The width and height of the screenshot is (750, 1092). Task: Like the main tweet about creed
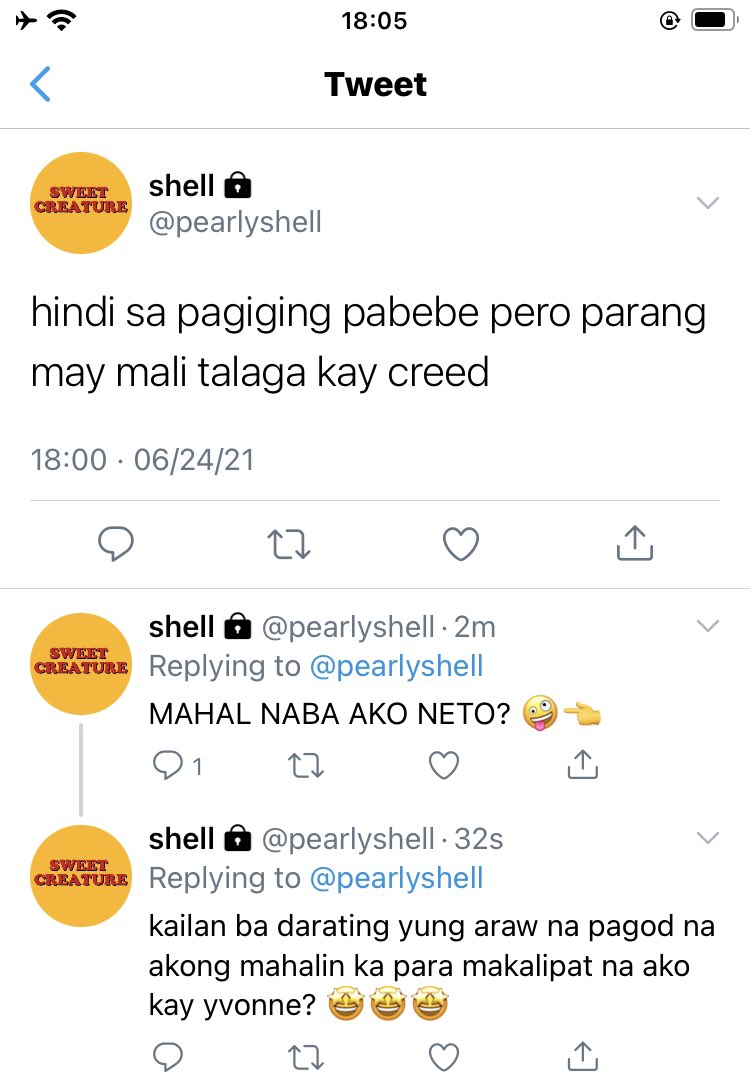(461, 544)
